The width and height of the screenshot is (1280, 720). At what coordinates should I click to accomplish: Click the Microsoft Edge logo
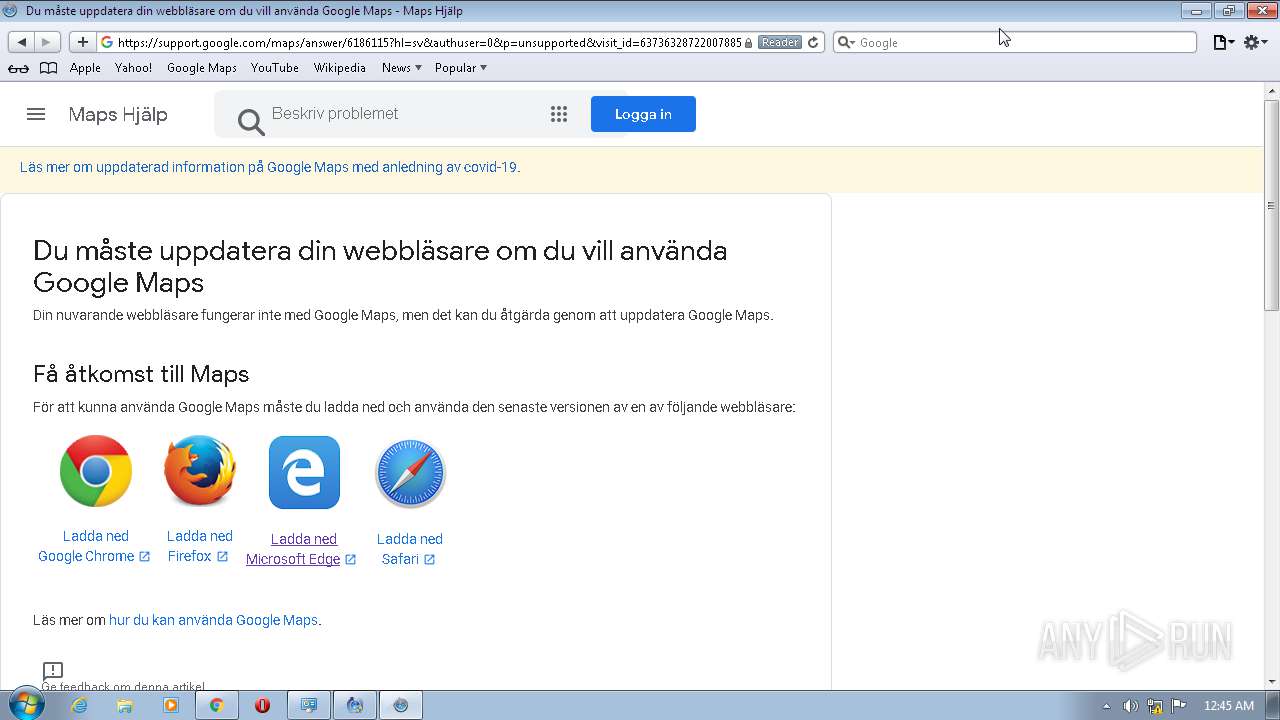click(304, 472)
